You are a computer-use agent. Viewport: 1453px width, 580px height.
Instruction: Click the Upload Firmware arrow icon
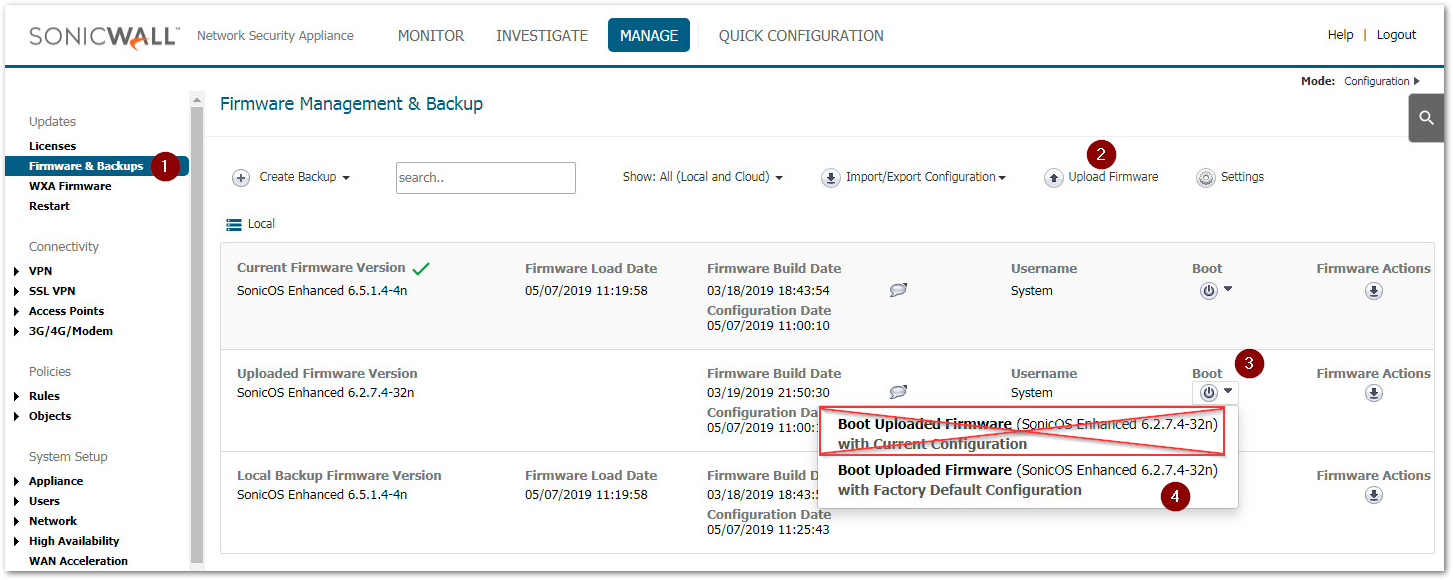pos(1053,178)
